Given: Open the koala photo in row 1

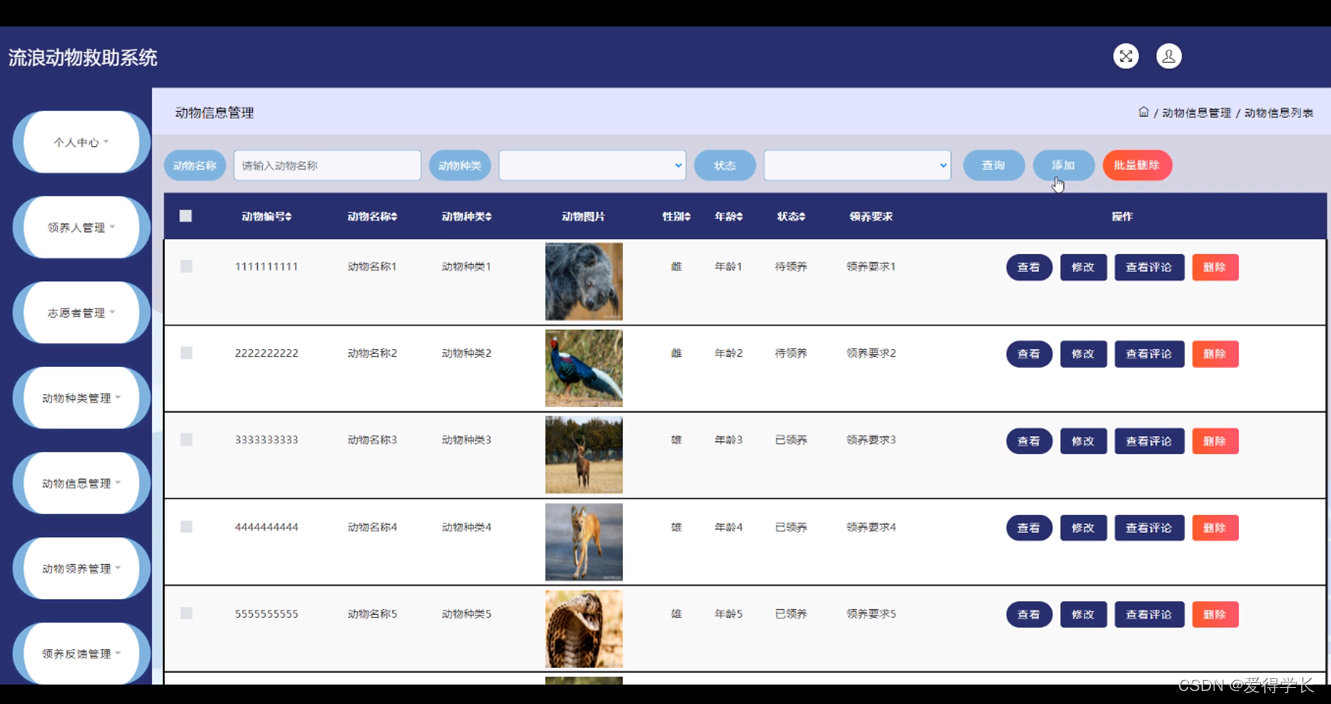Looking at the screenshot, I should (x=584, y=281).
